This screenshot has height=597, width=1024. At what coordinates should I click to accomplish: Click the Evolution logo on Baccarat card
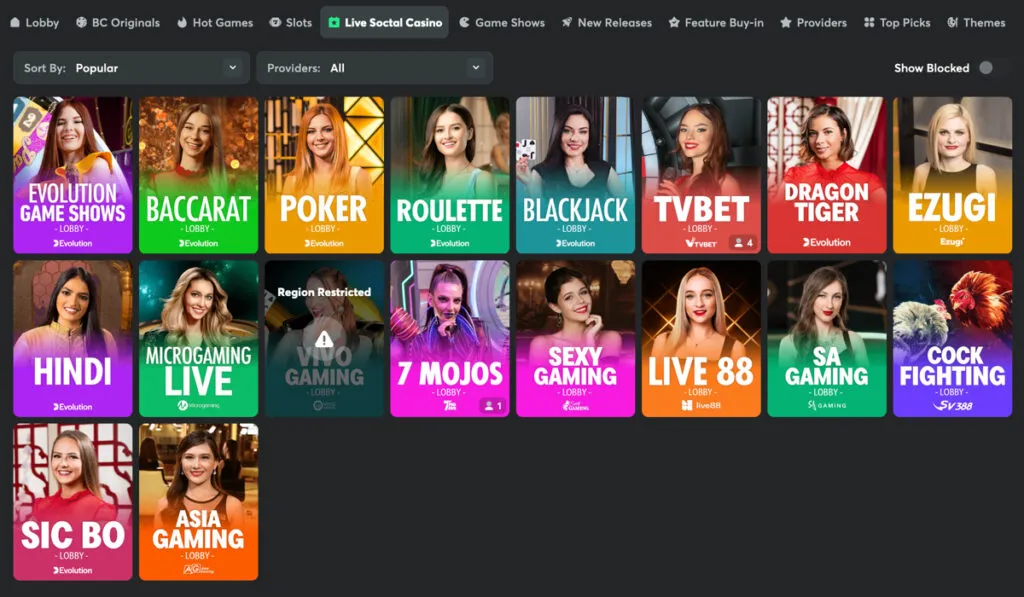click(198, 243)
